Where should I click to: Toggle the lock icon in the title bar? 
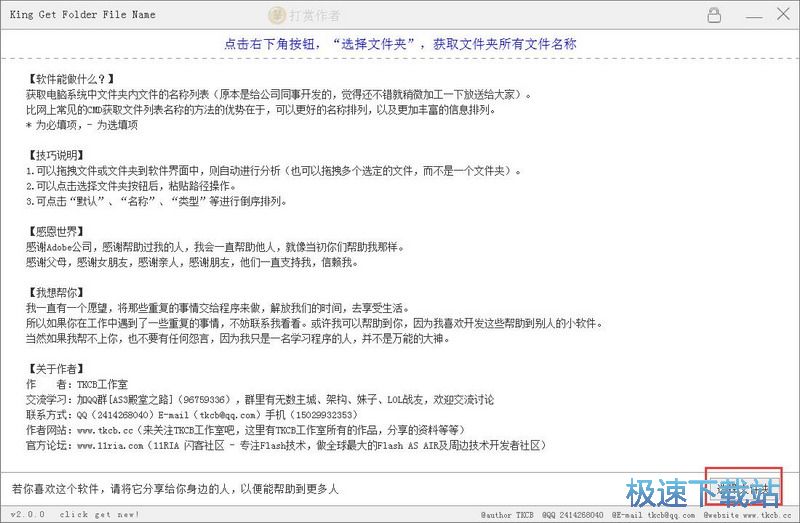pos(714,15)
